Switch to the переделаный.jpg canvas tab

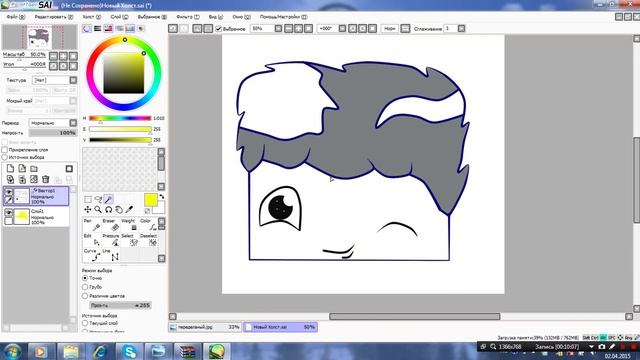(204, 327)
